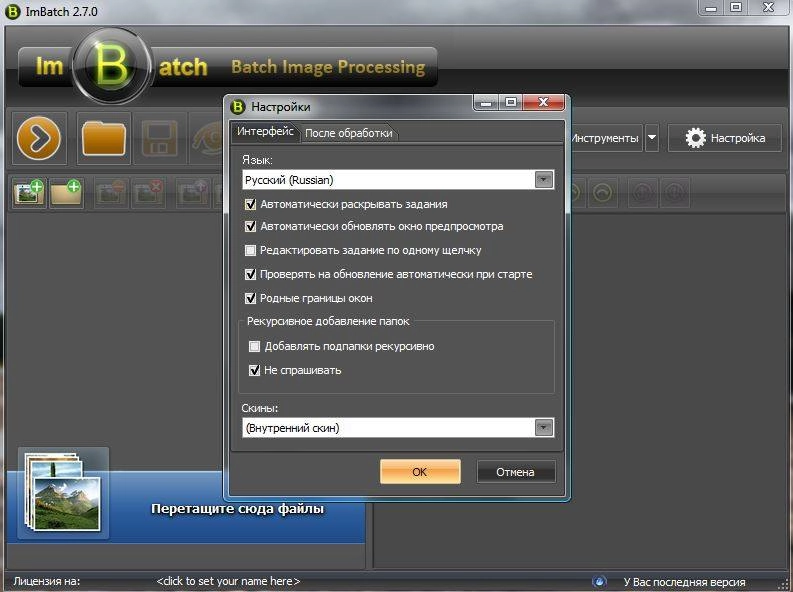Image resolution: width=793 pixels, height=592 pixels.
Task: Click the yellow round task icon behind the dialog
Action: click(602, 193)
